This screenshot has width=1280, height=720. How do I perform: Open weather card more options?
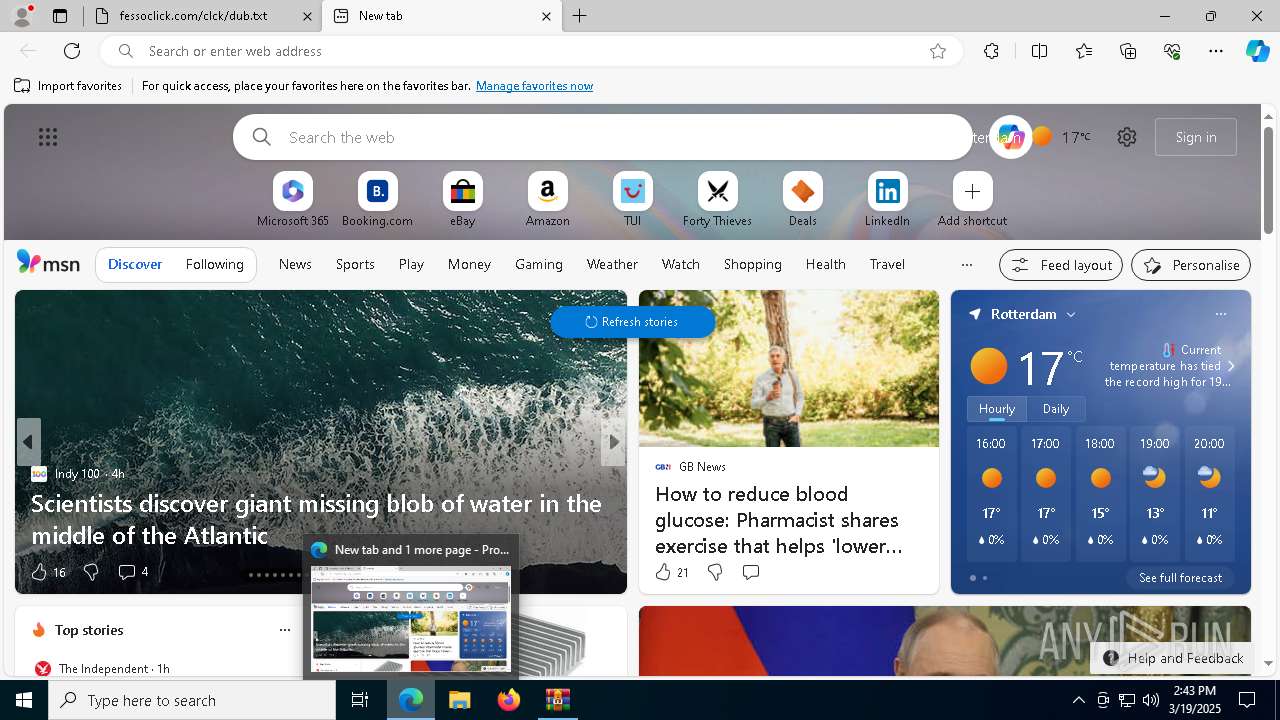click(1220, 314)
